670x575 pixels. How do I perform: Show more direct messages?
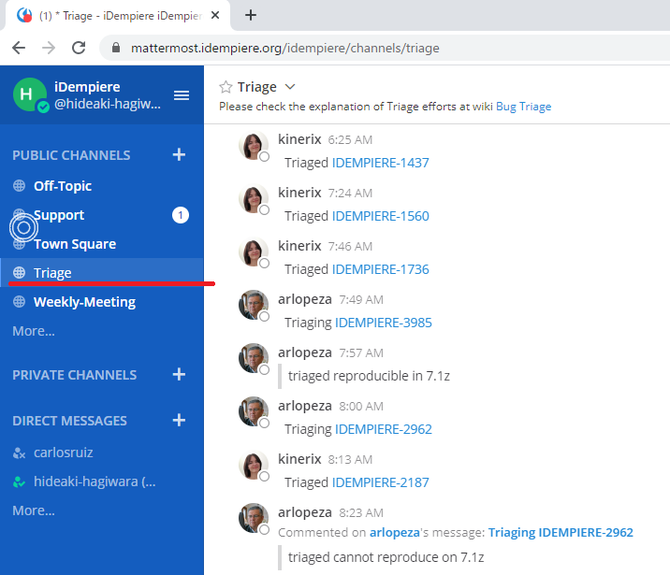33,510
